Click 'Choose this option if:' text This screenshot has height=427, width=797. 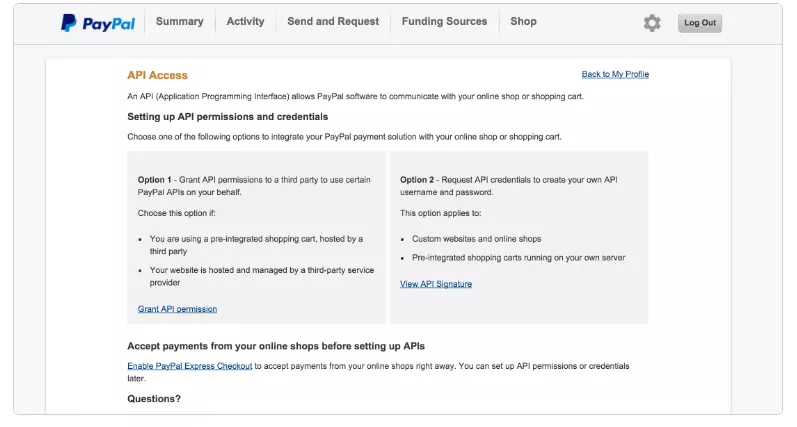tap(176, 213)
